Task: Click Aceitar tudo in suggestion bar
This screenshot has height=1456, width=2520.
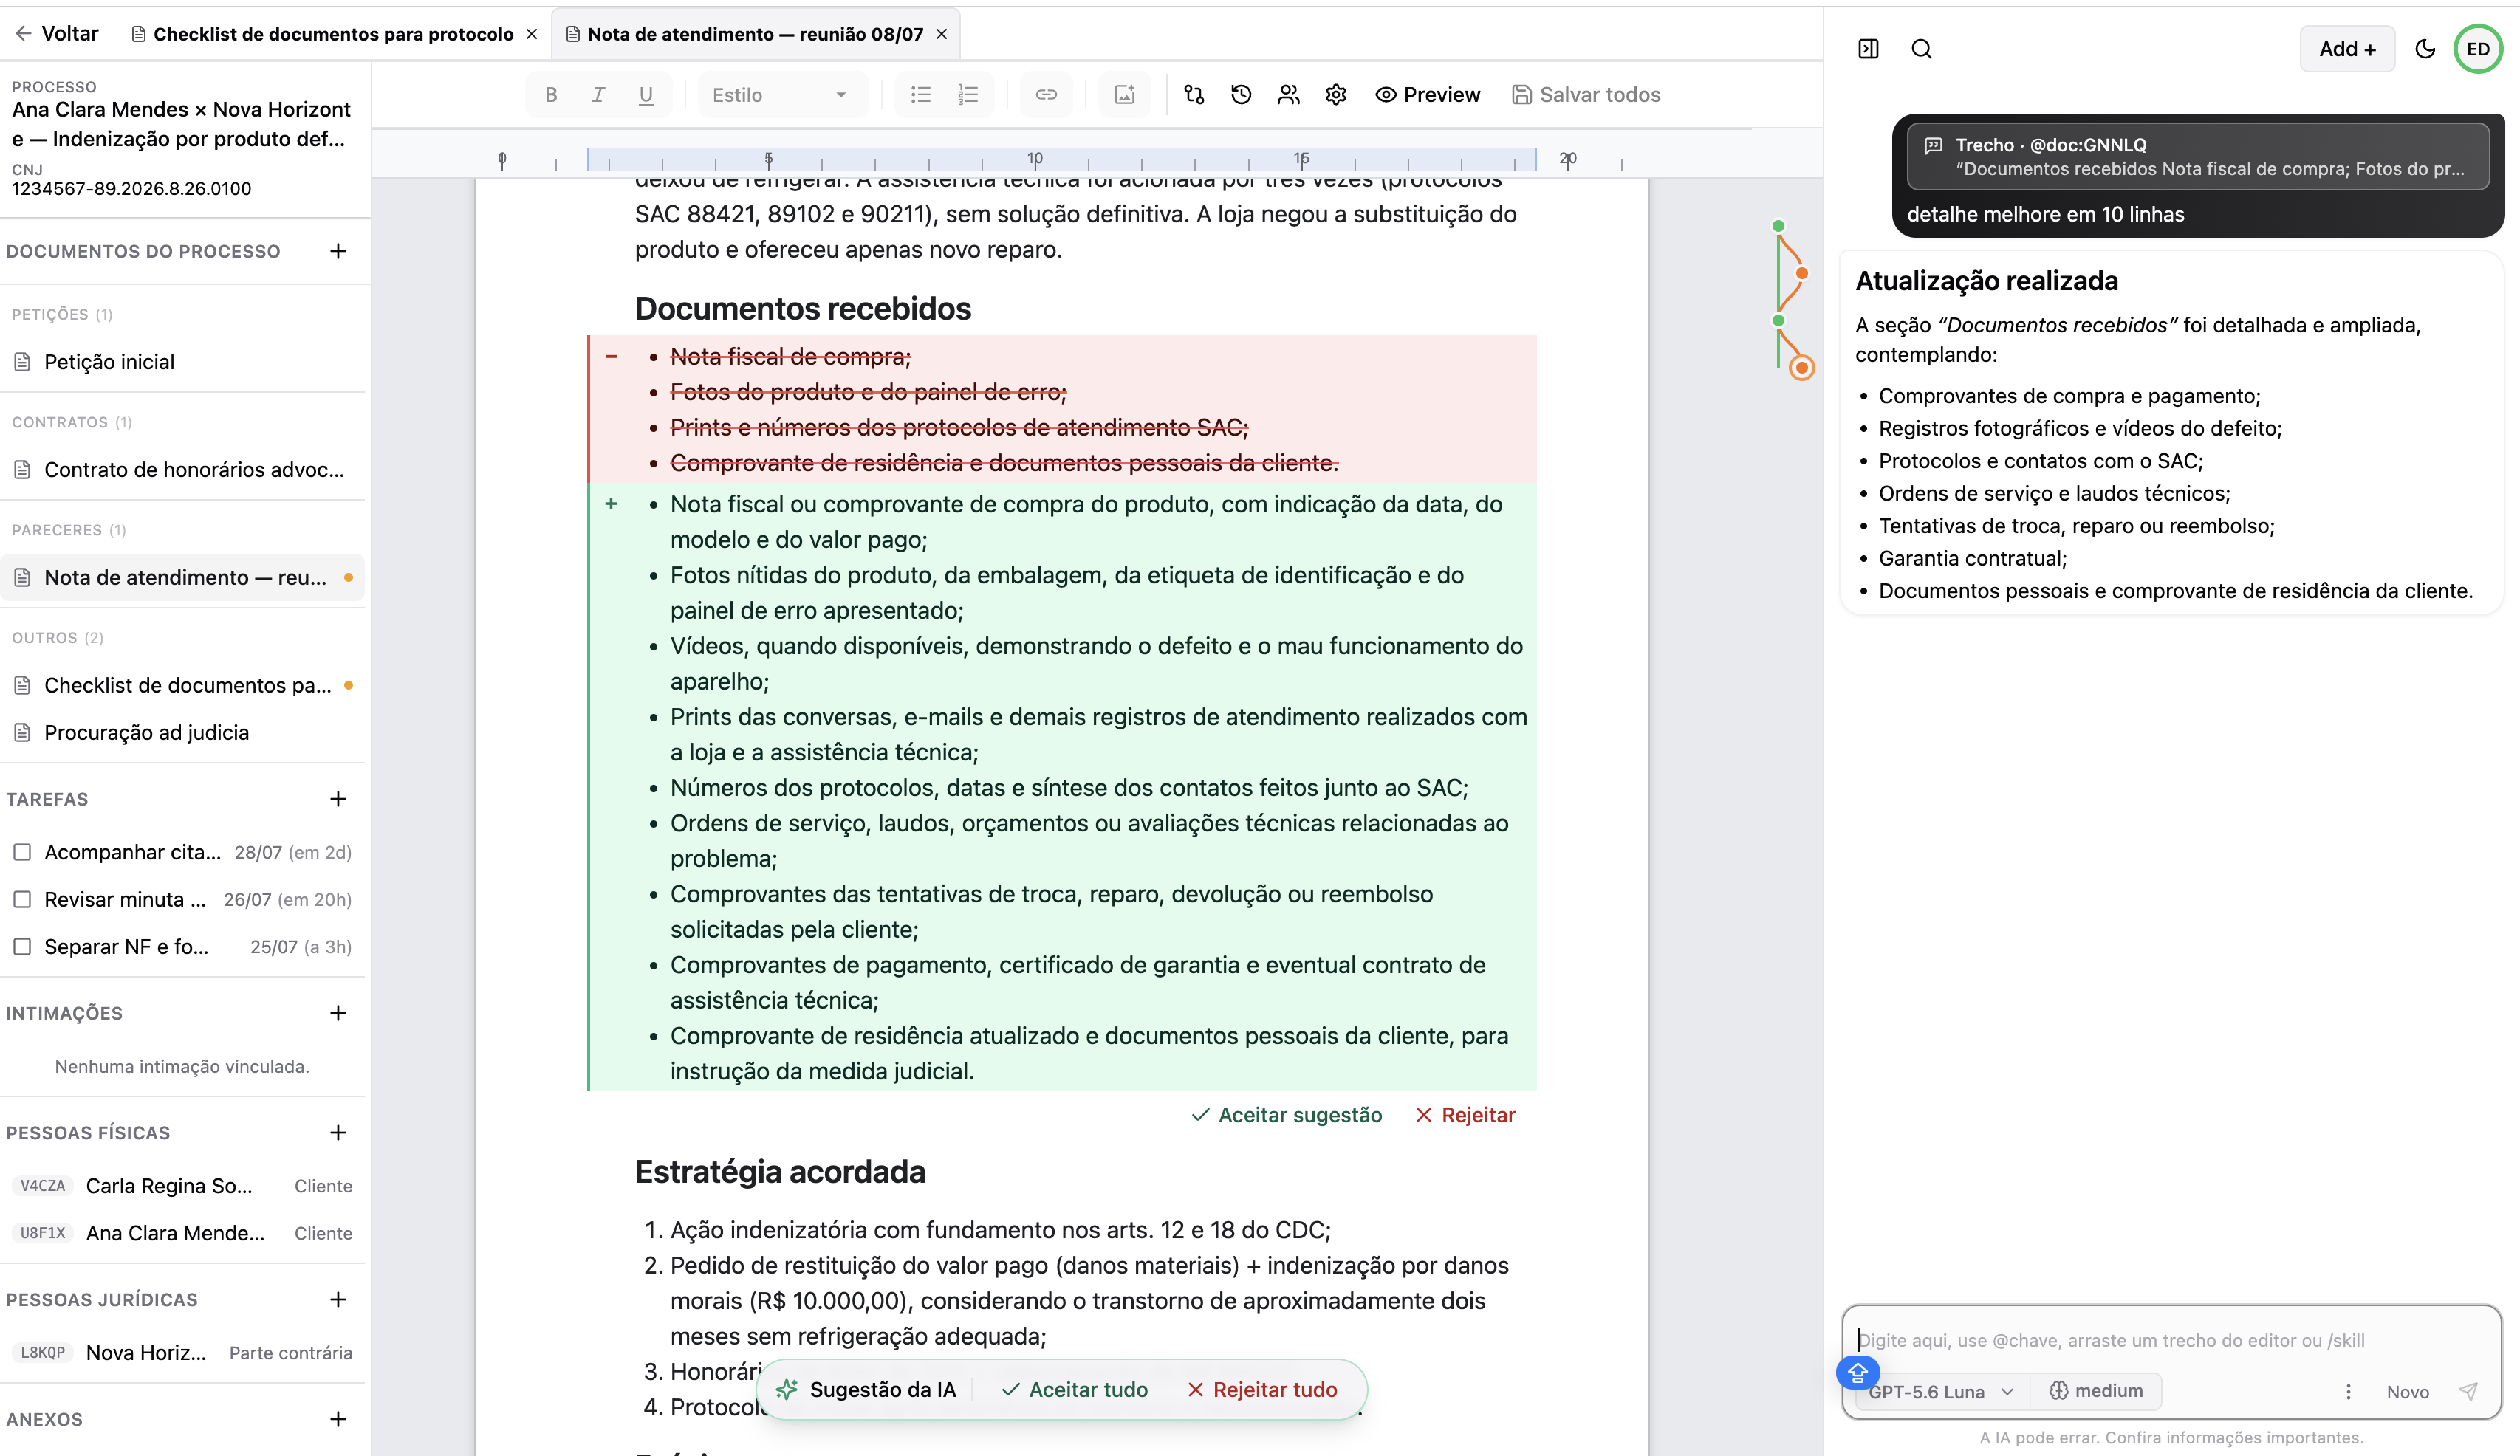Action: click(1075, 1389)
